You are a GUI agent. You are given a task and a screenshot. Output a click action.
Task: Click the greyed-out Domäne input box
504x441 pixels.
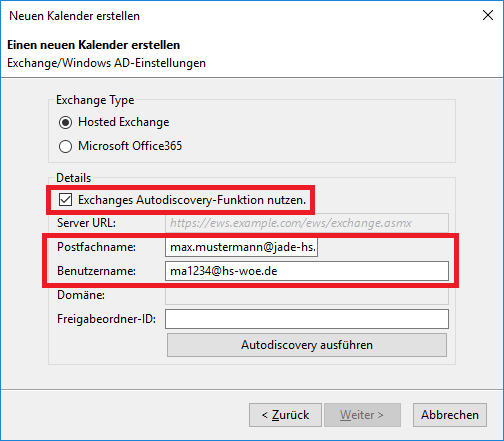pos(307,295)
